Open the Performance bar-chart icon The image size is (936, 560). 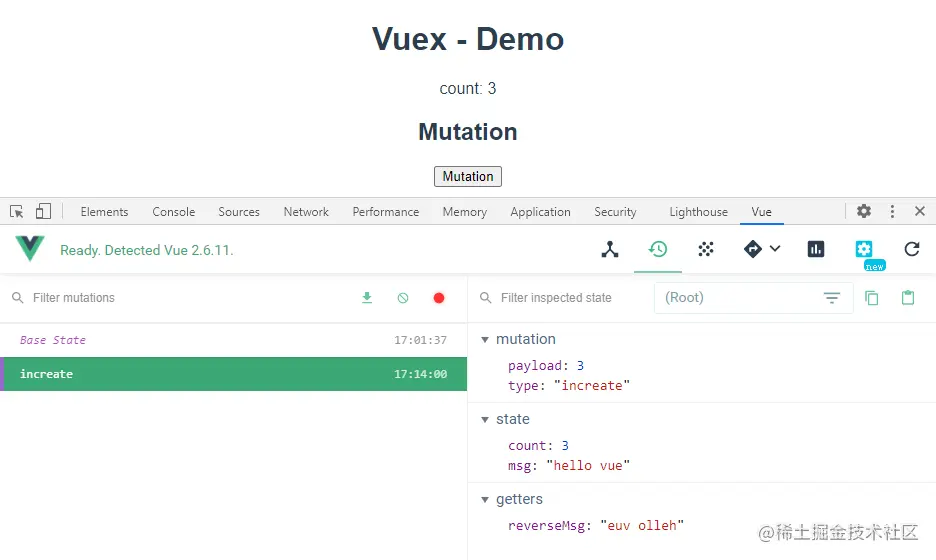point(816,250)
